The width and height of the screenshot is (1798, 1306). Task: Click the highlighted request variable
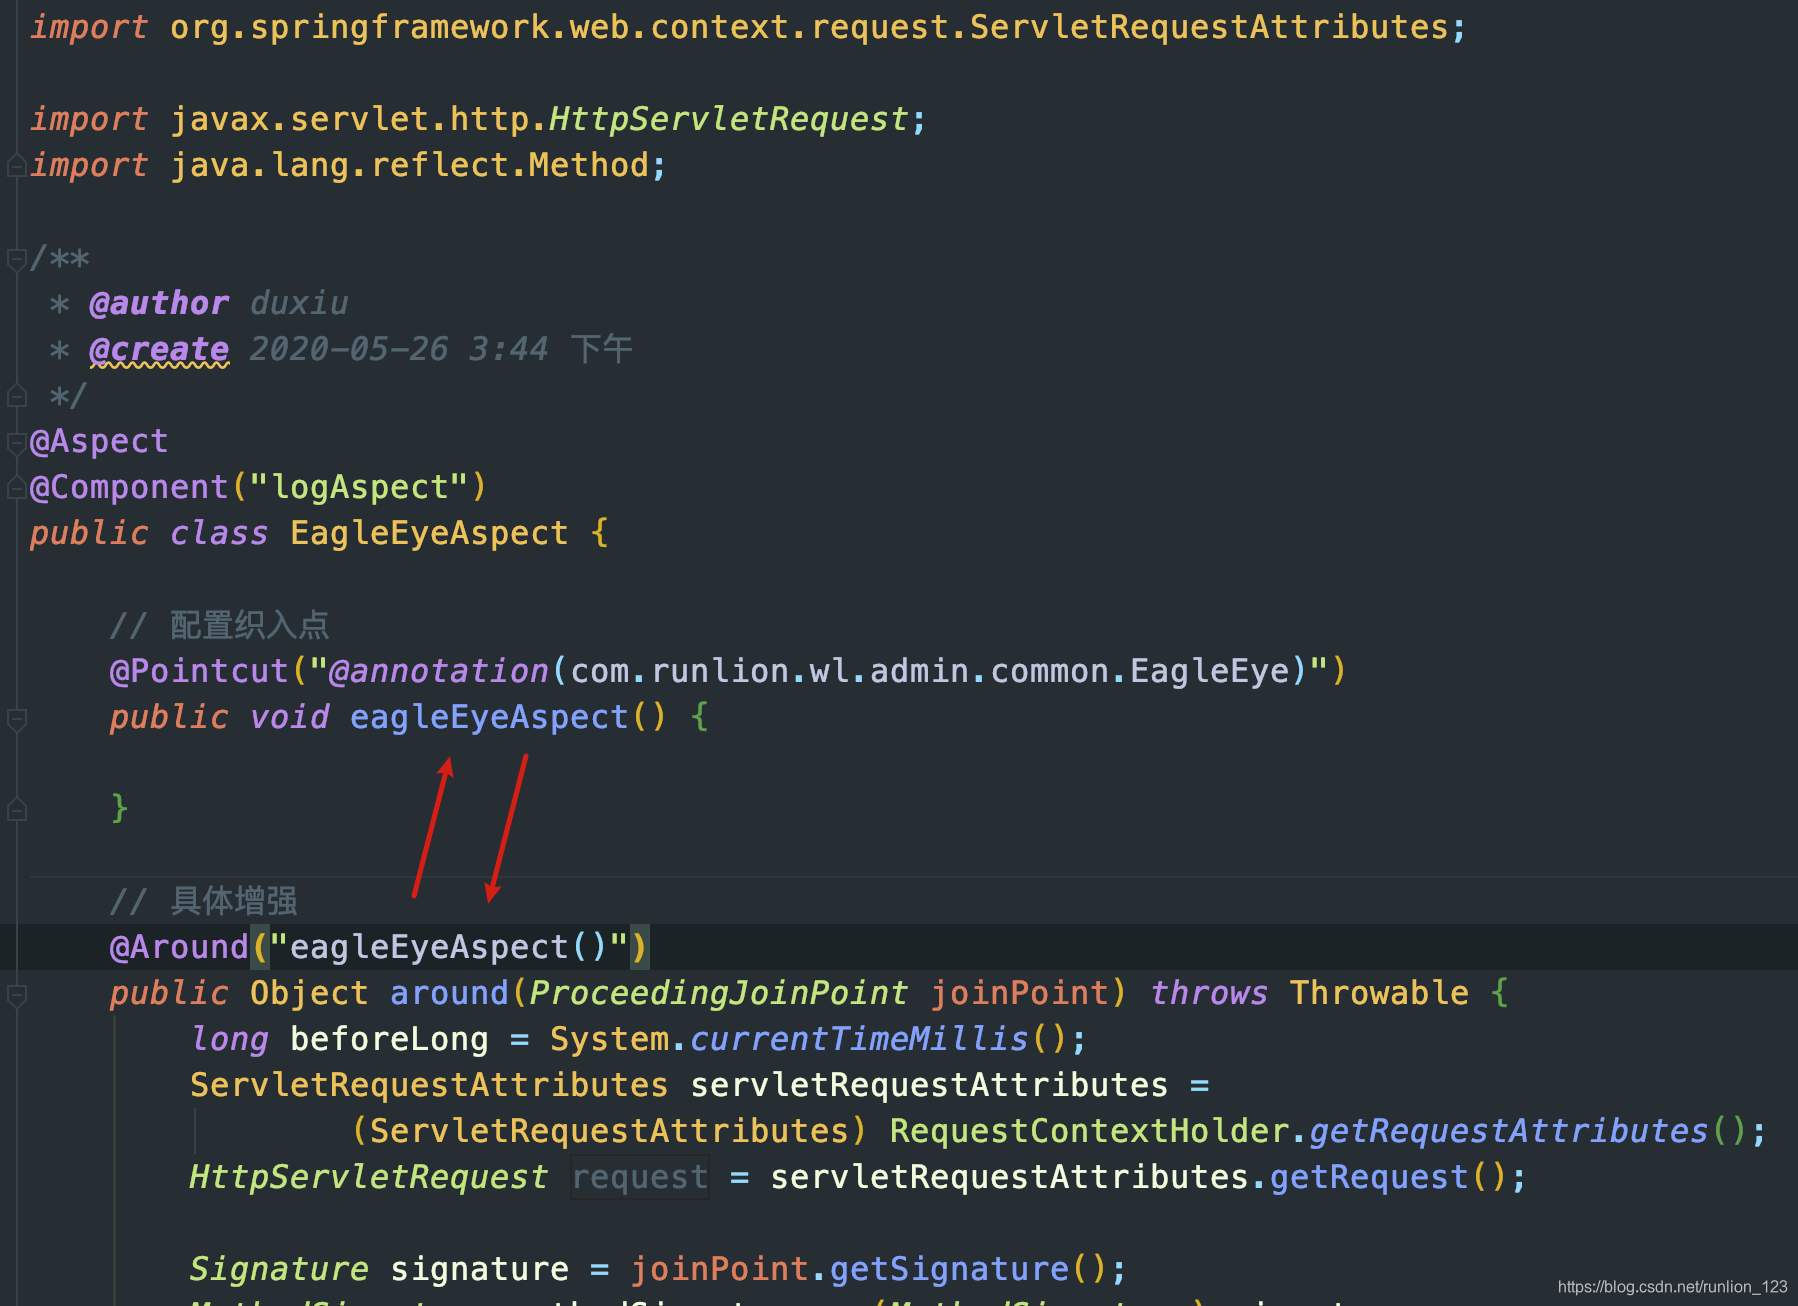click(639, 1177)
